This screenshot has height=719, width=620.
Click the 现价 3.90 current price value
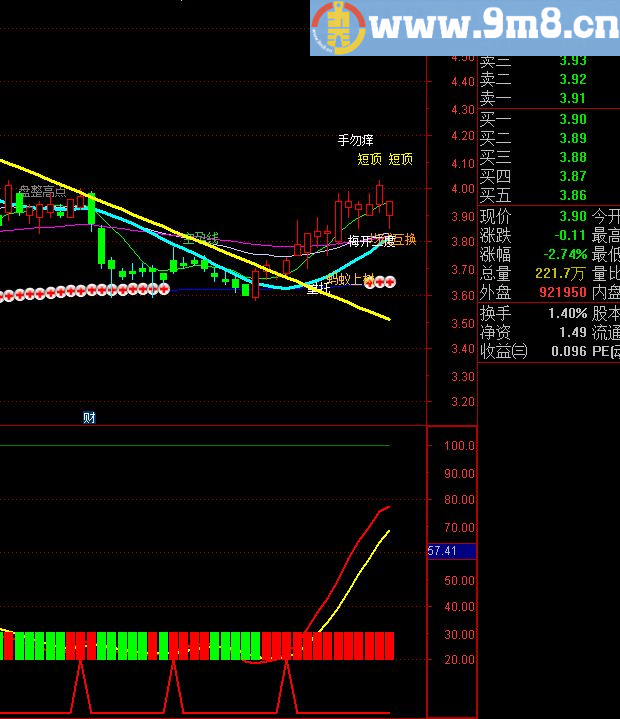[573, 216]
